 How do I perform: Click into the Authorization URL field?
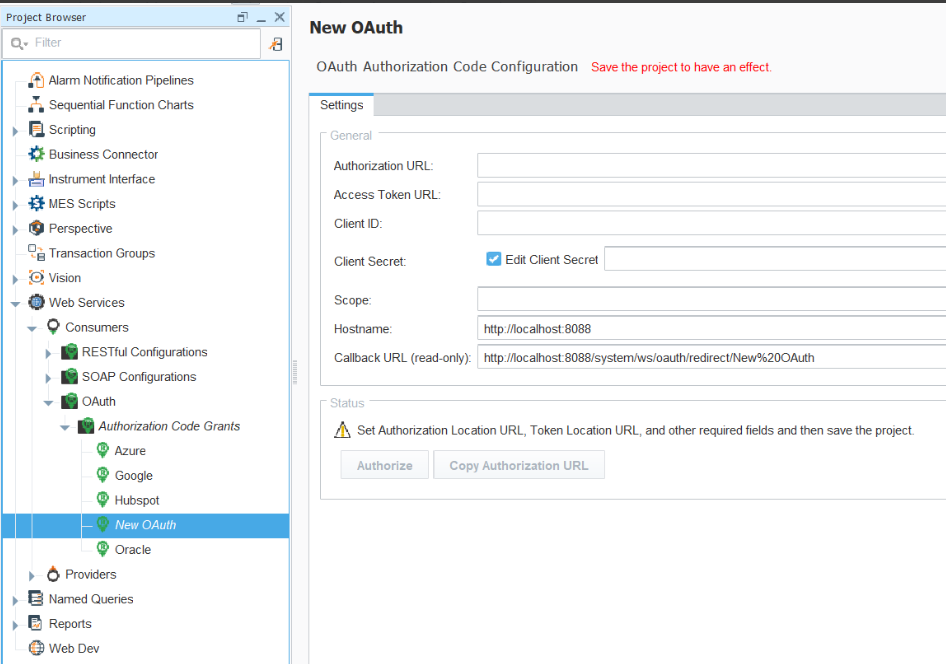(x=710, y=166)
